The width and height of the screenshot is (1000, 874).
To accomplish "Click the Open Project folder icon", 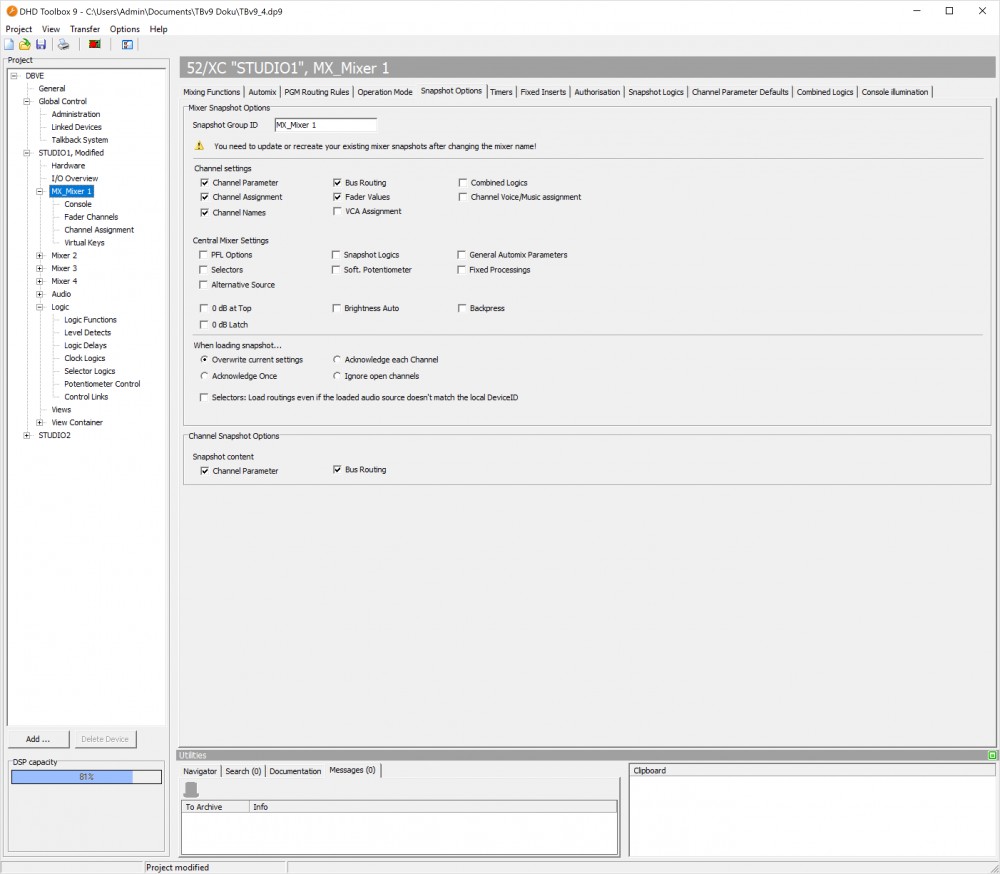I will [x=23, y=44].
